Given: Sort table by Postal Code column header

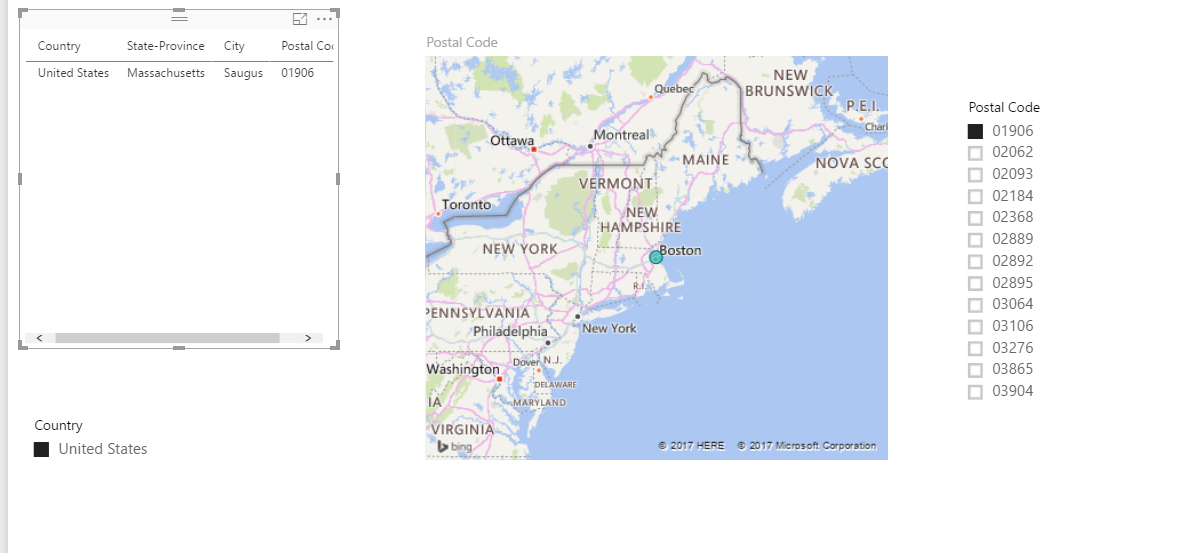Looking at the screenshot, I should pos(307,46).
